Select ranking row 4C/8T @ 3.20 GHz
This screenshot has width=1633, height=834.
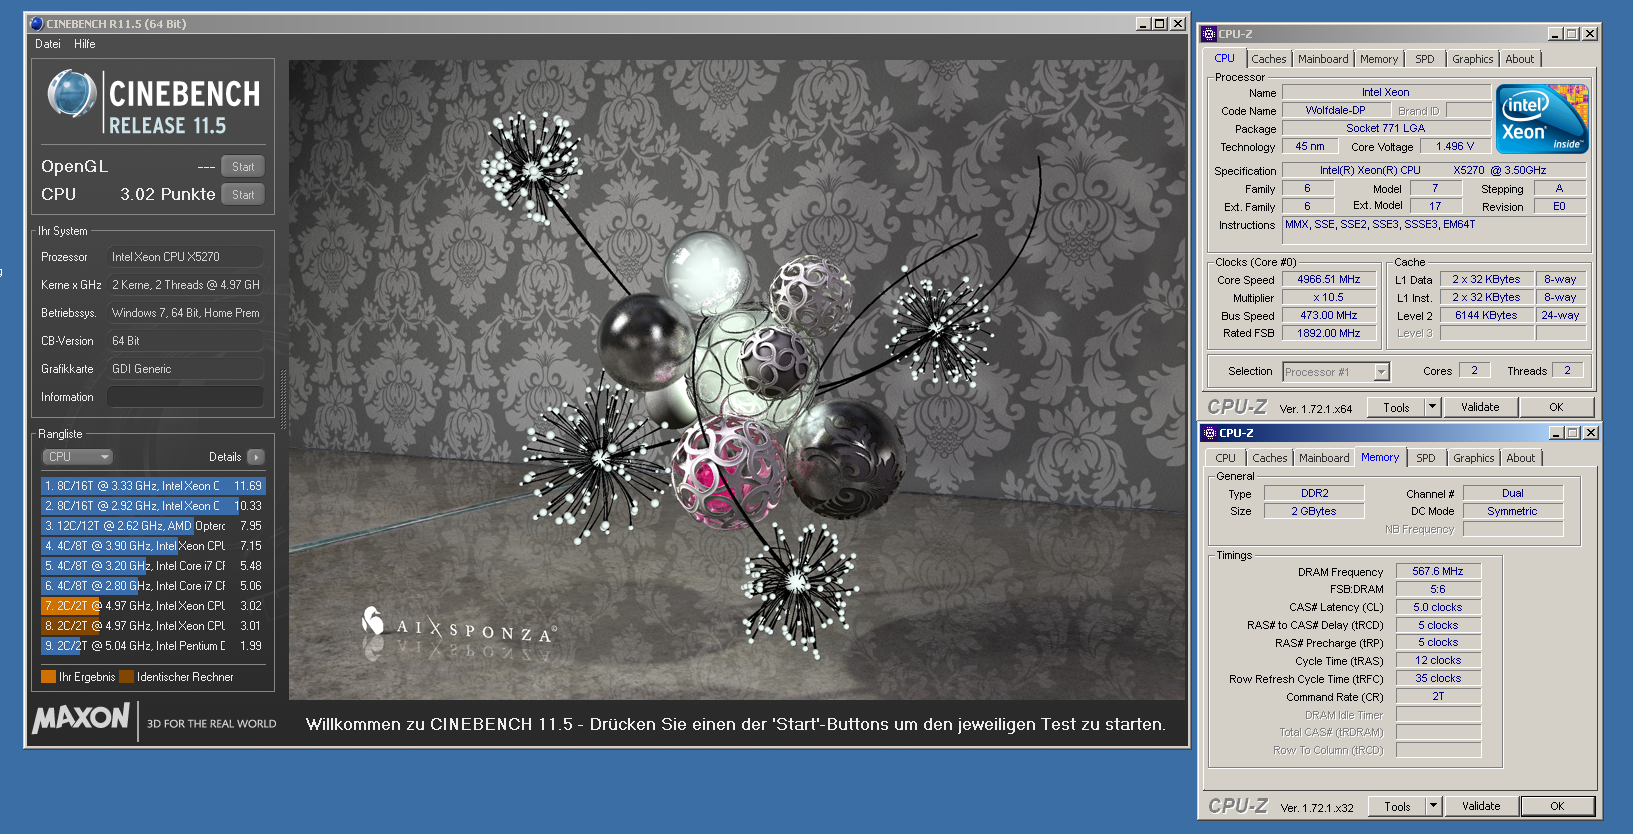pos(152,566)
